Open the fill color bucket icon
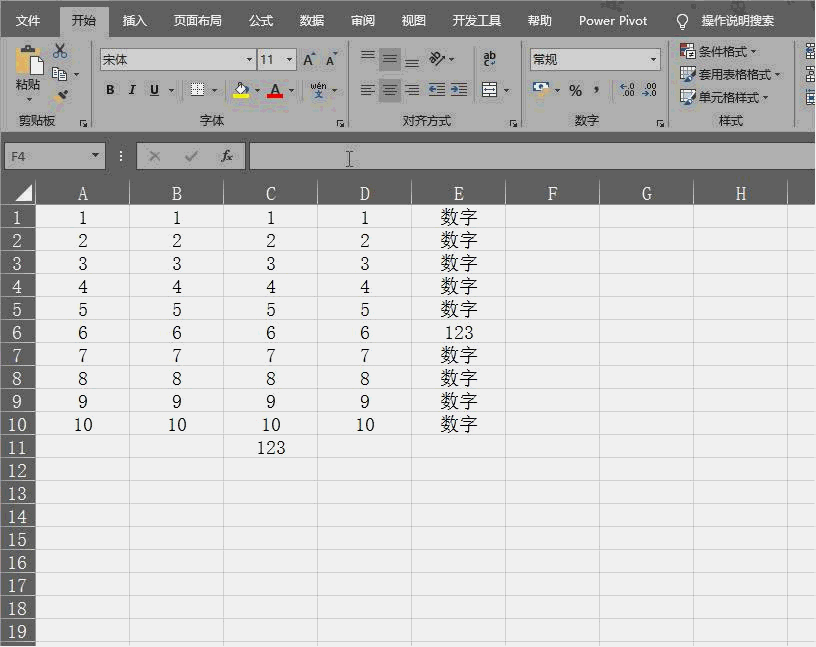This screenshot has height=647, width=816. [240, 90]
